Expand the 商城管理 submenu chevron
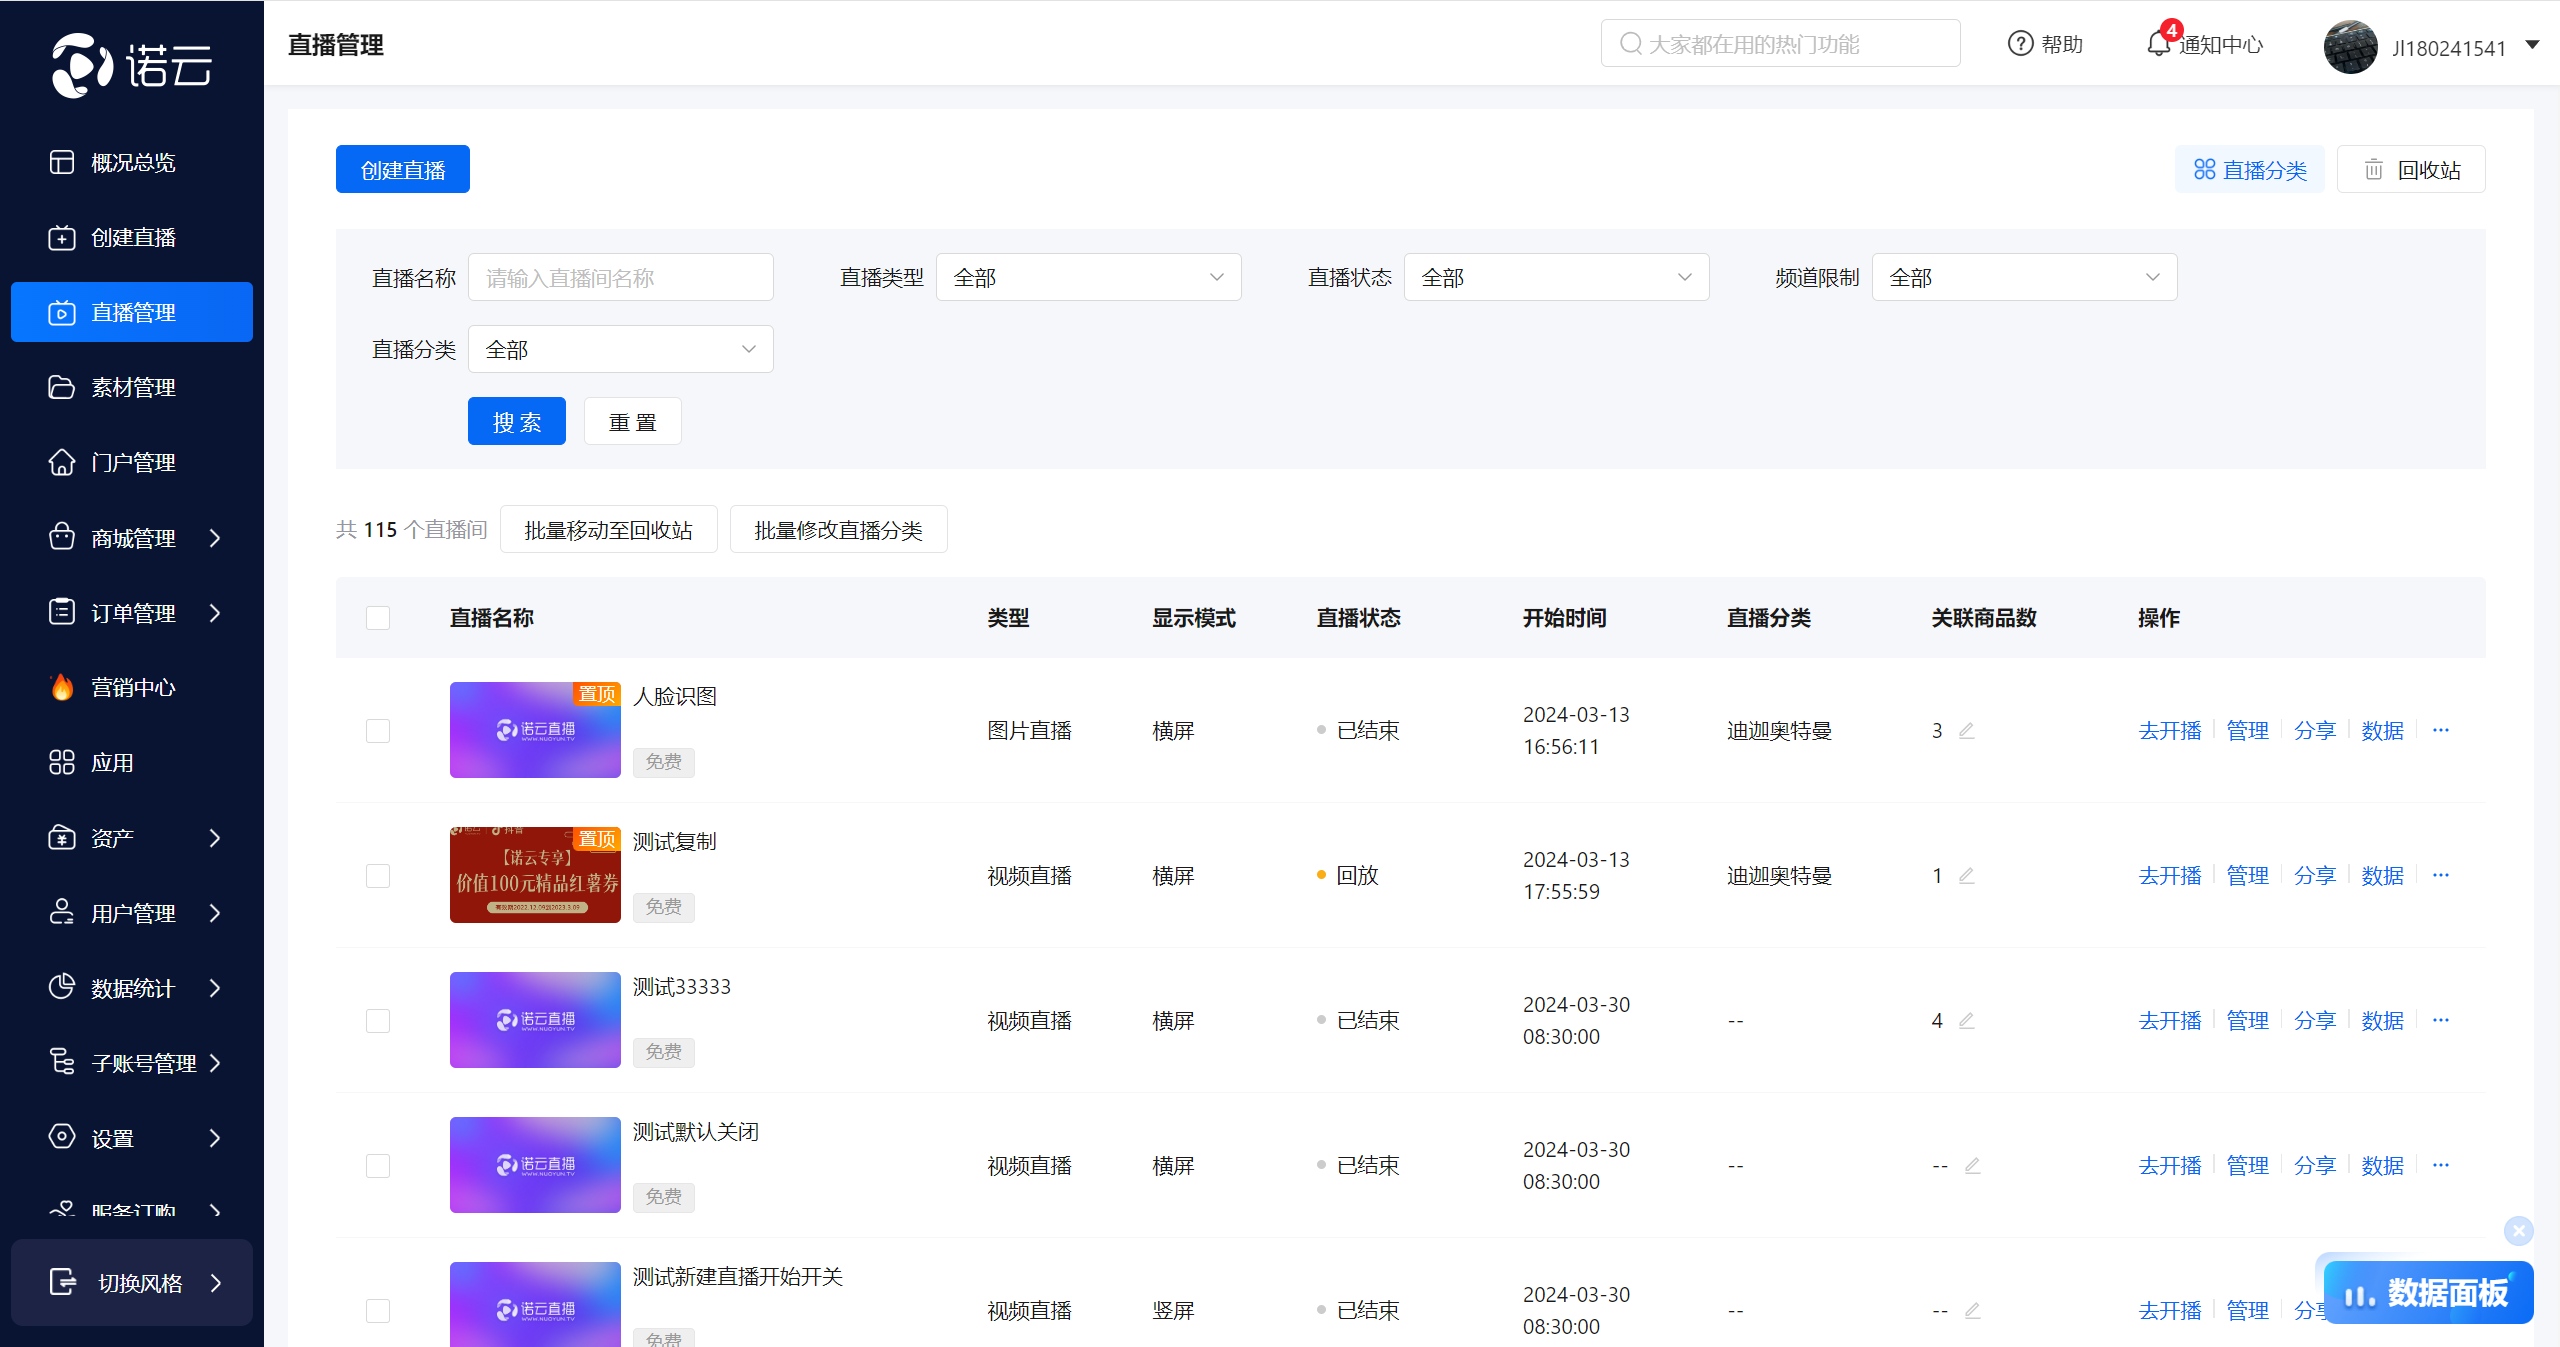The width and height of the screenshot is (2560, 1347). tap(215, 538)
